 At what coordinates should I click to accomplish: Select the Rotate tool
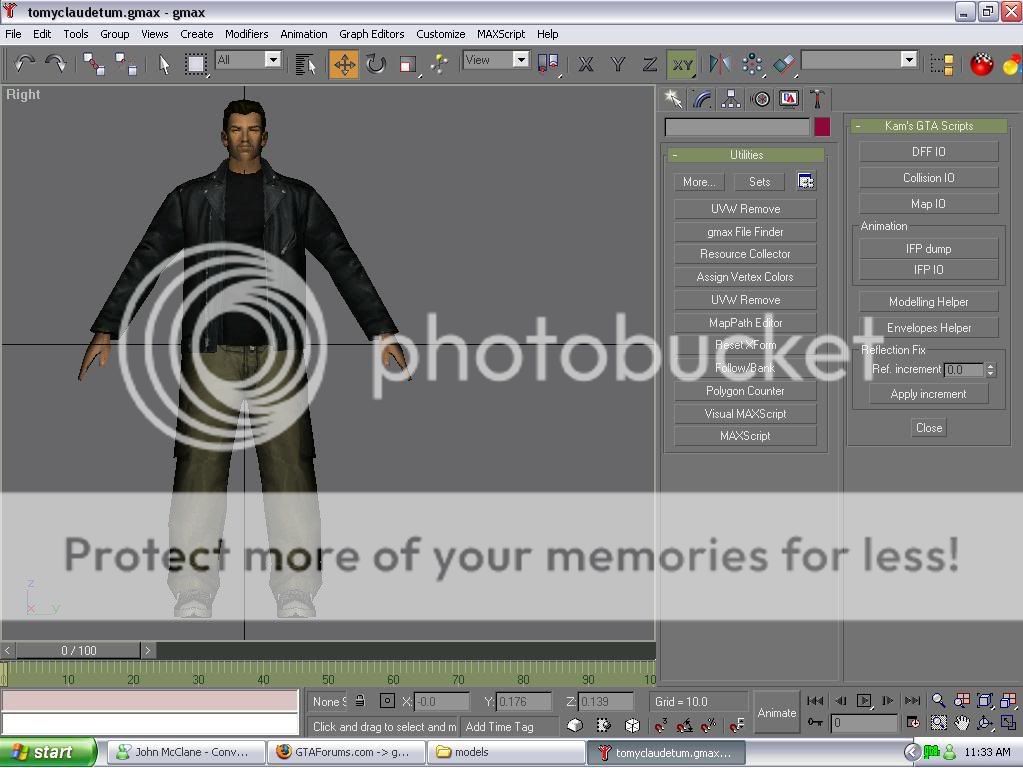376,65
